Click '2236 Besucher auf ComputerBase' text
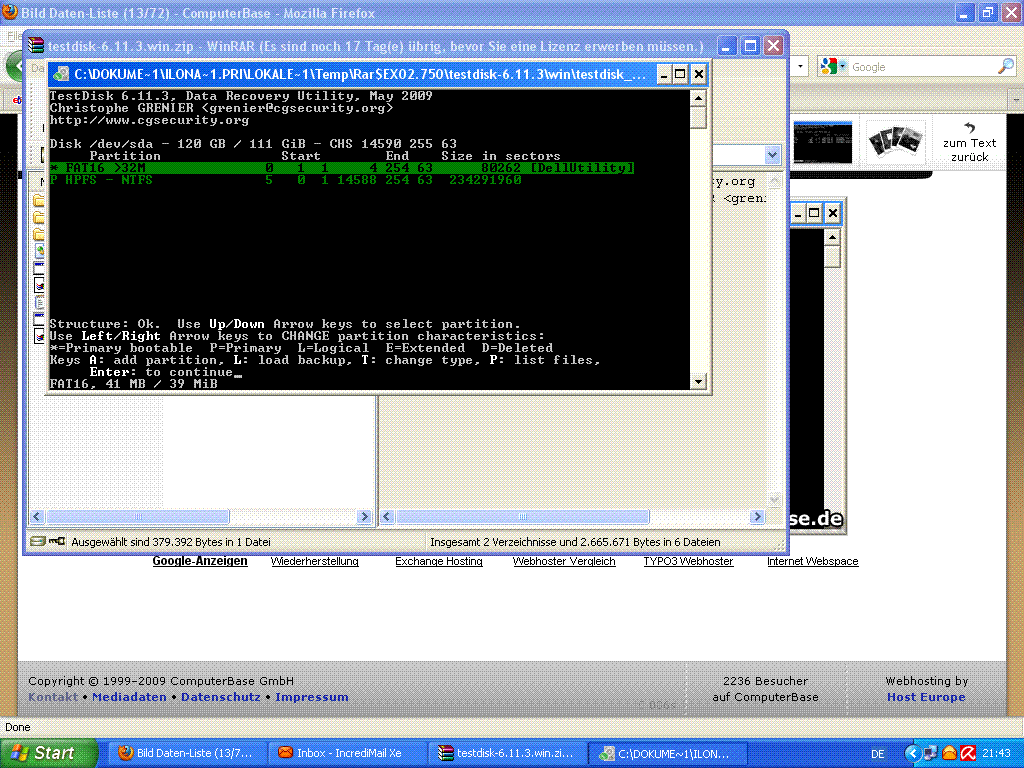 pos(765,689)
